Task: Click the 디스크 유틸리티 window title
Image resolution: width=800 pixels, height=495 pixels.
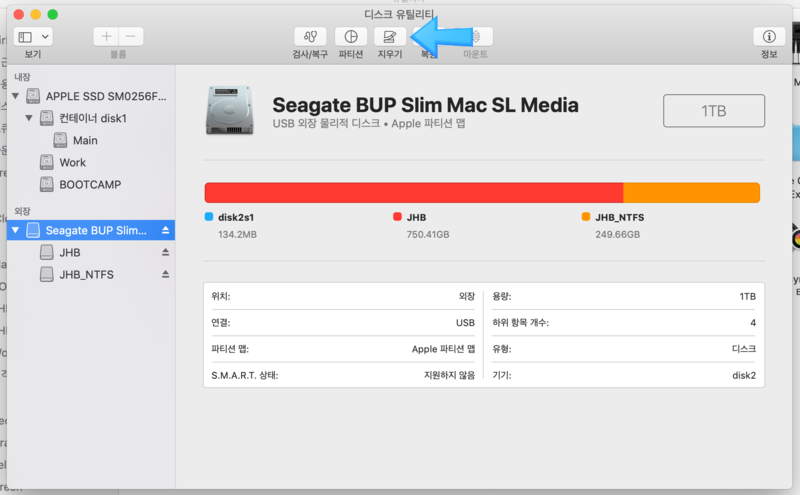Action: point(399,14)
